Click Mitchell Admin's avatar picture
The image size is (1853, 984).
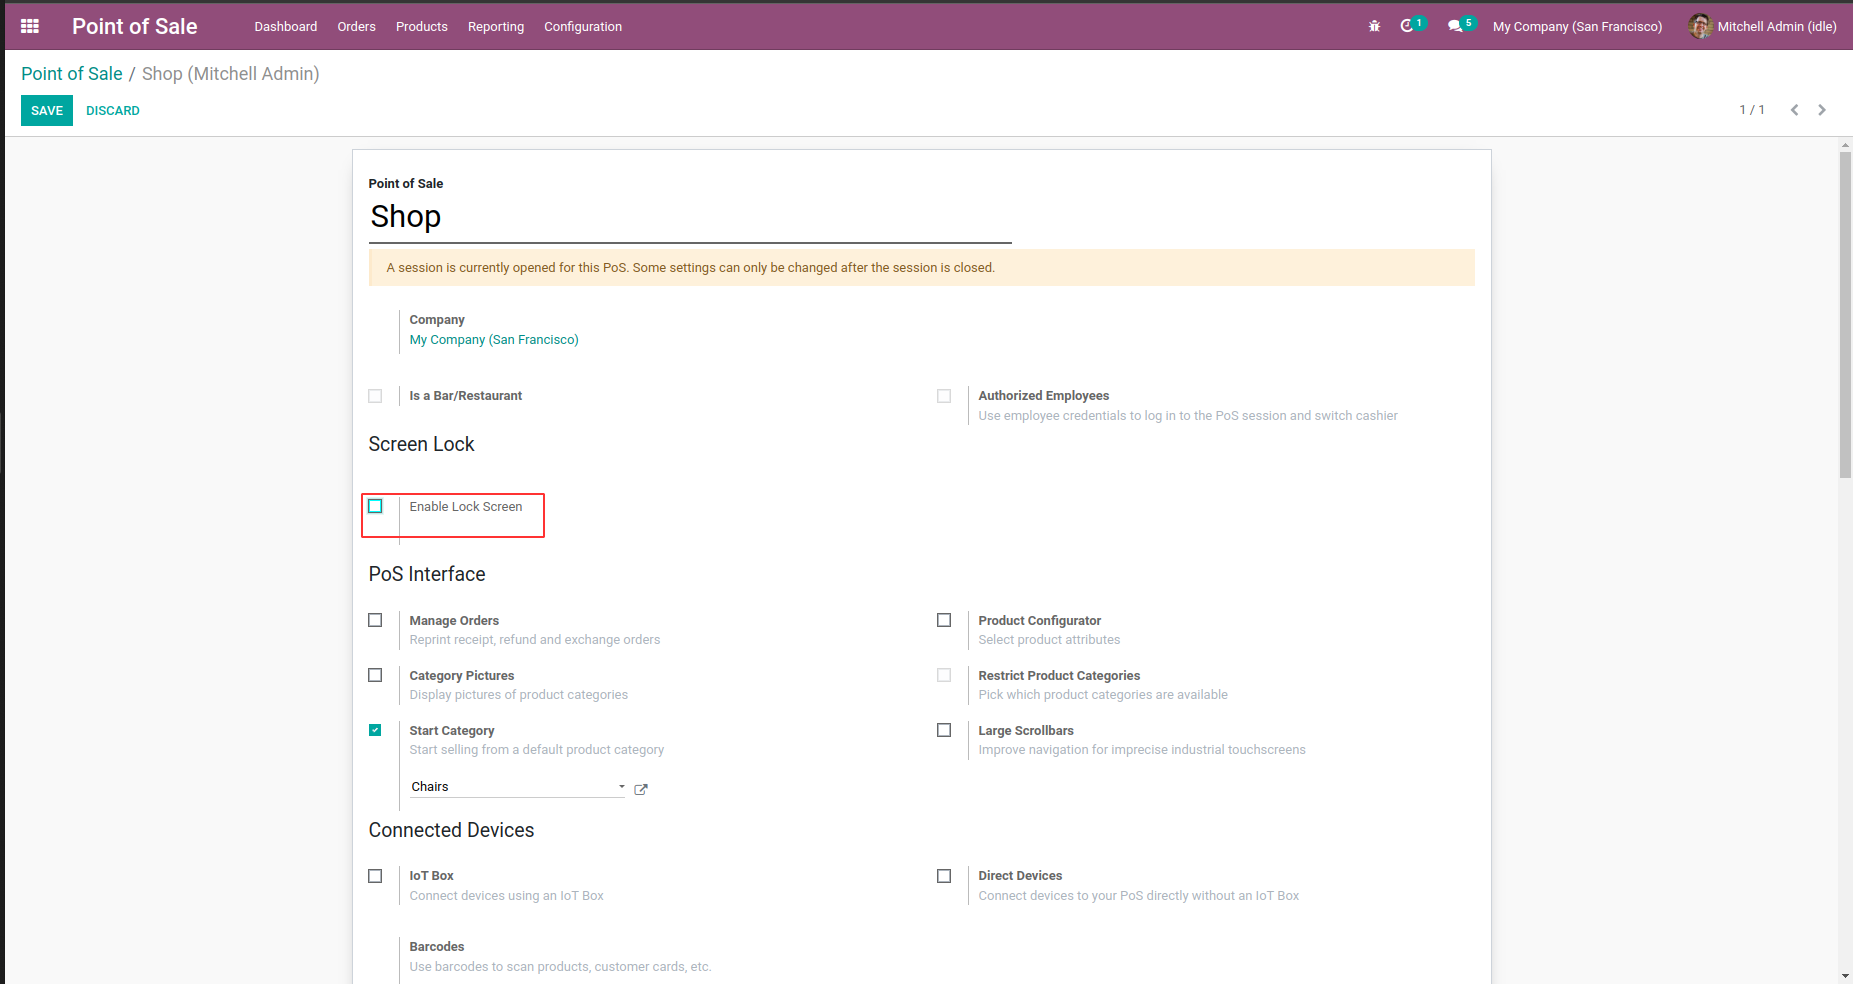coord(1700,26)
